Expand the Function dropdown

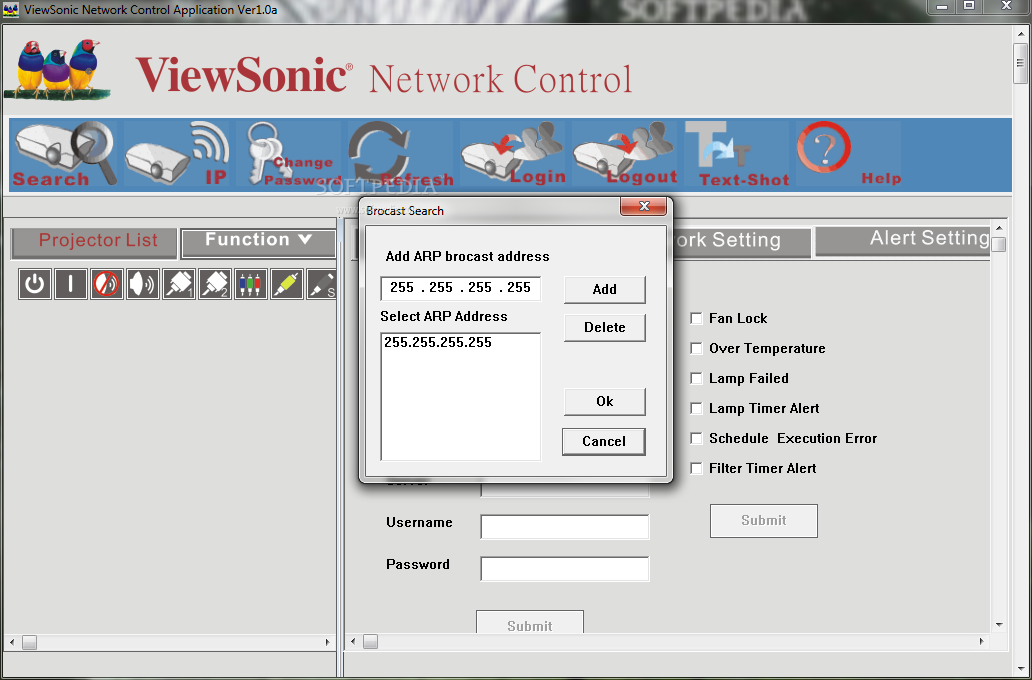258,242
